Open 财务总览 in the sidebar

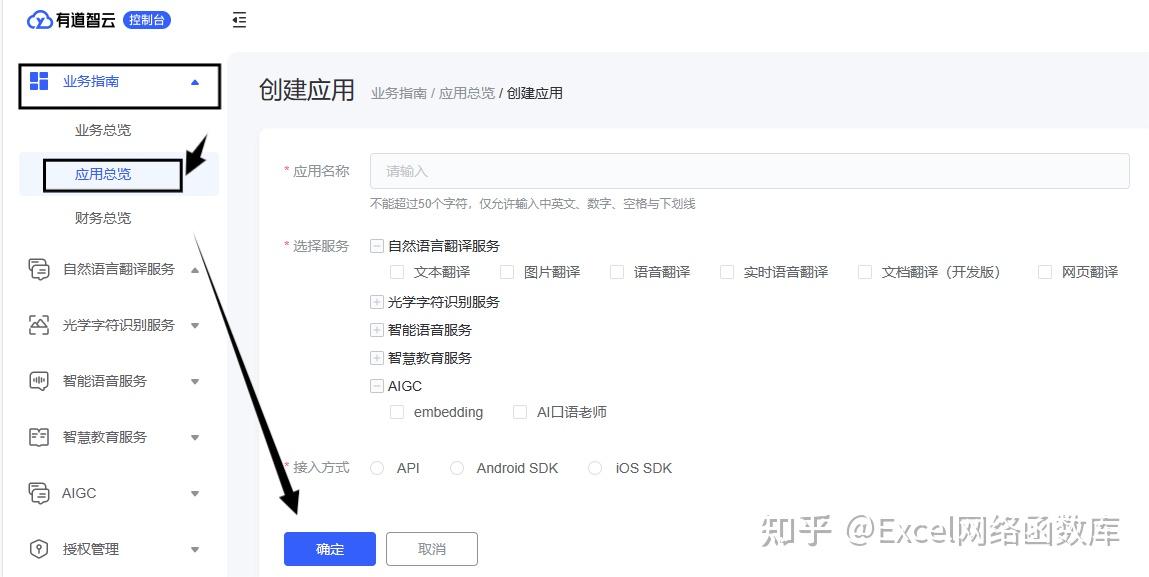click(103, 218)
